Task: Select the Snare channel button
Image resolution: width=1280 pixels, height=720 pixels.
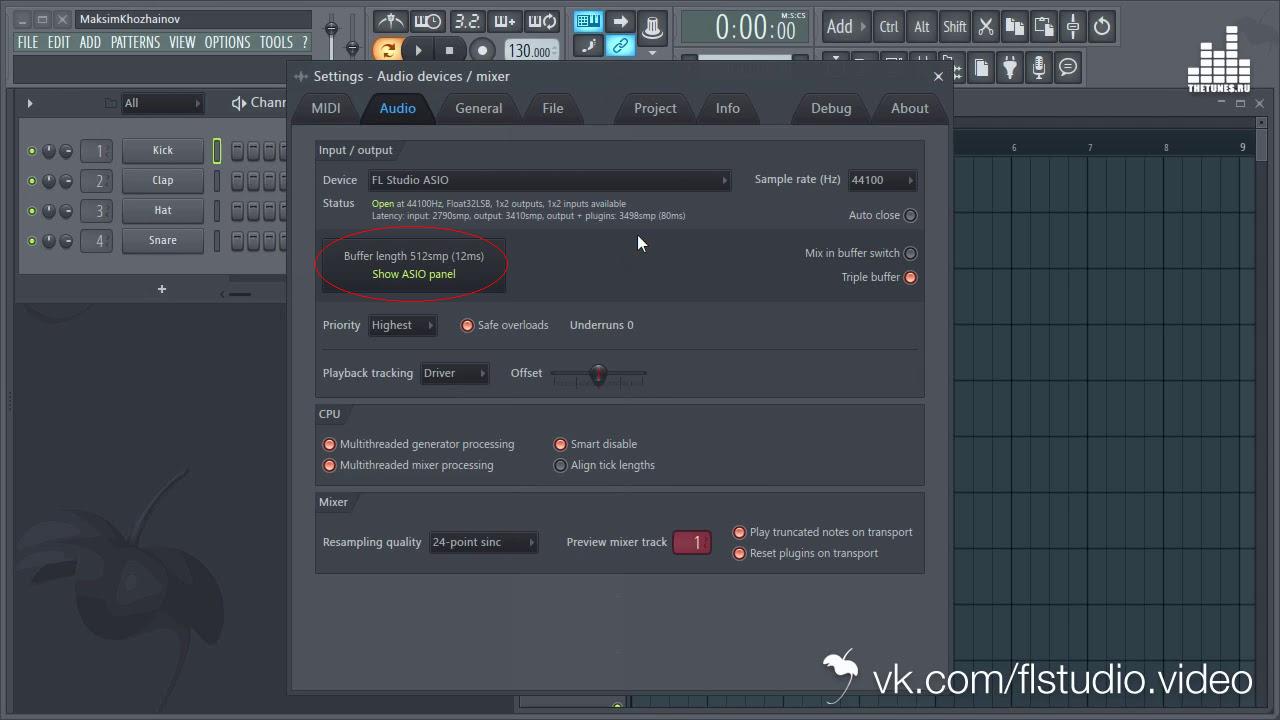Action: pos(163,240)
